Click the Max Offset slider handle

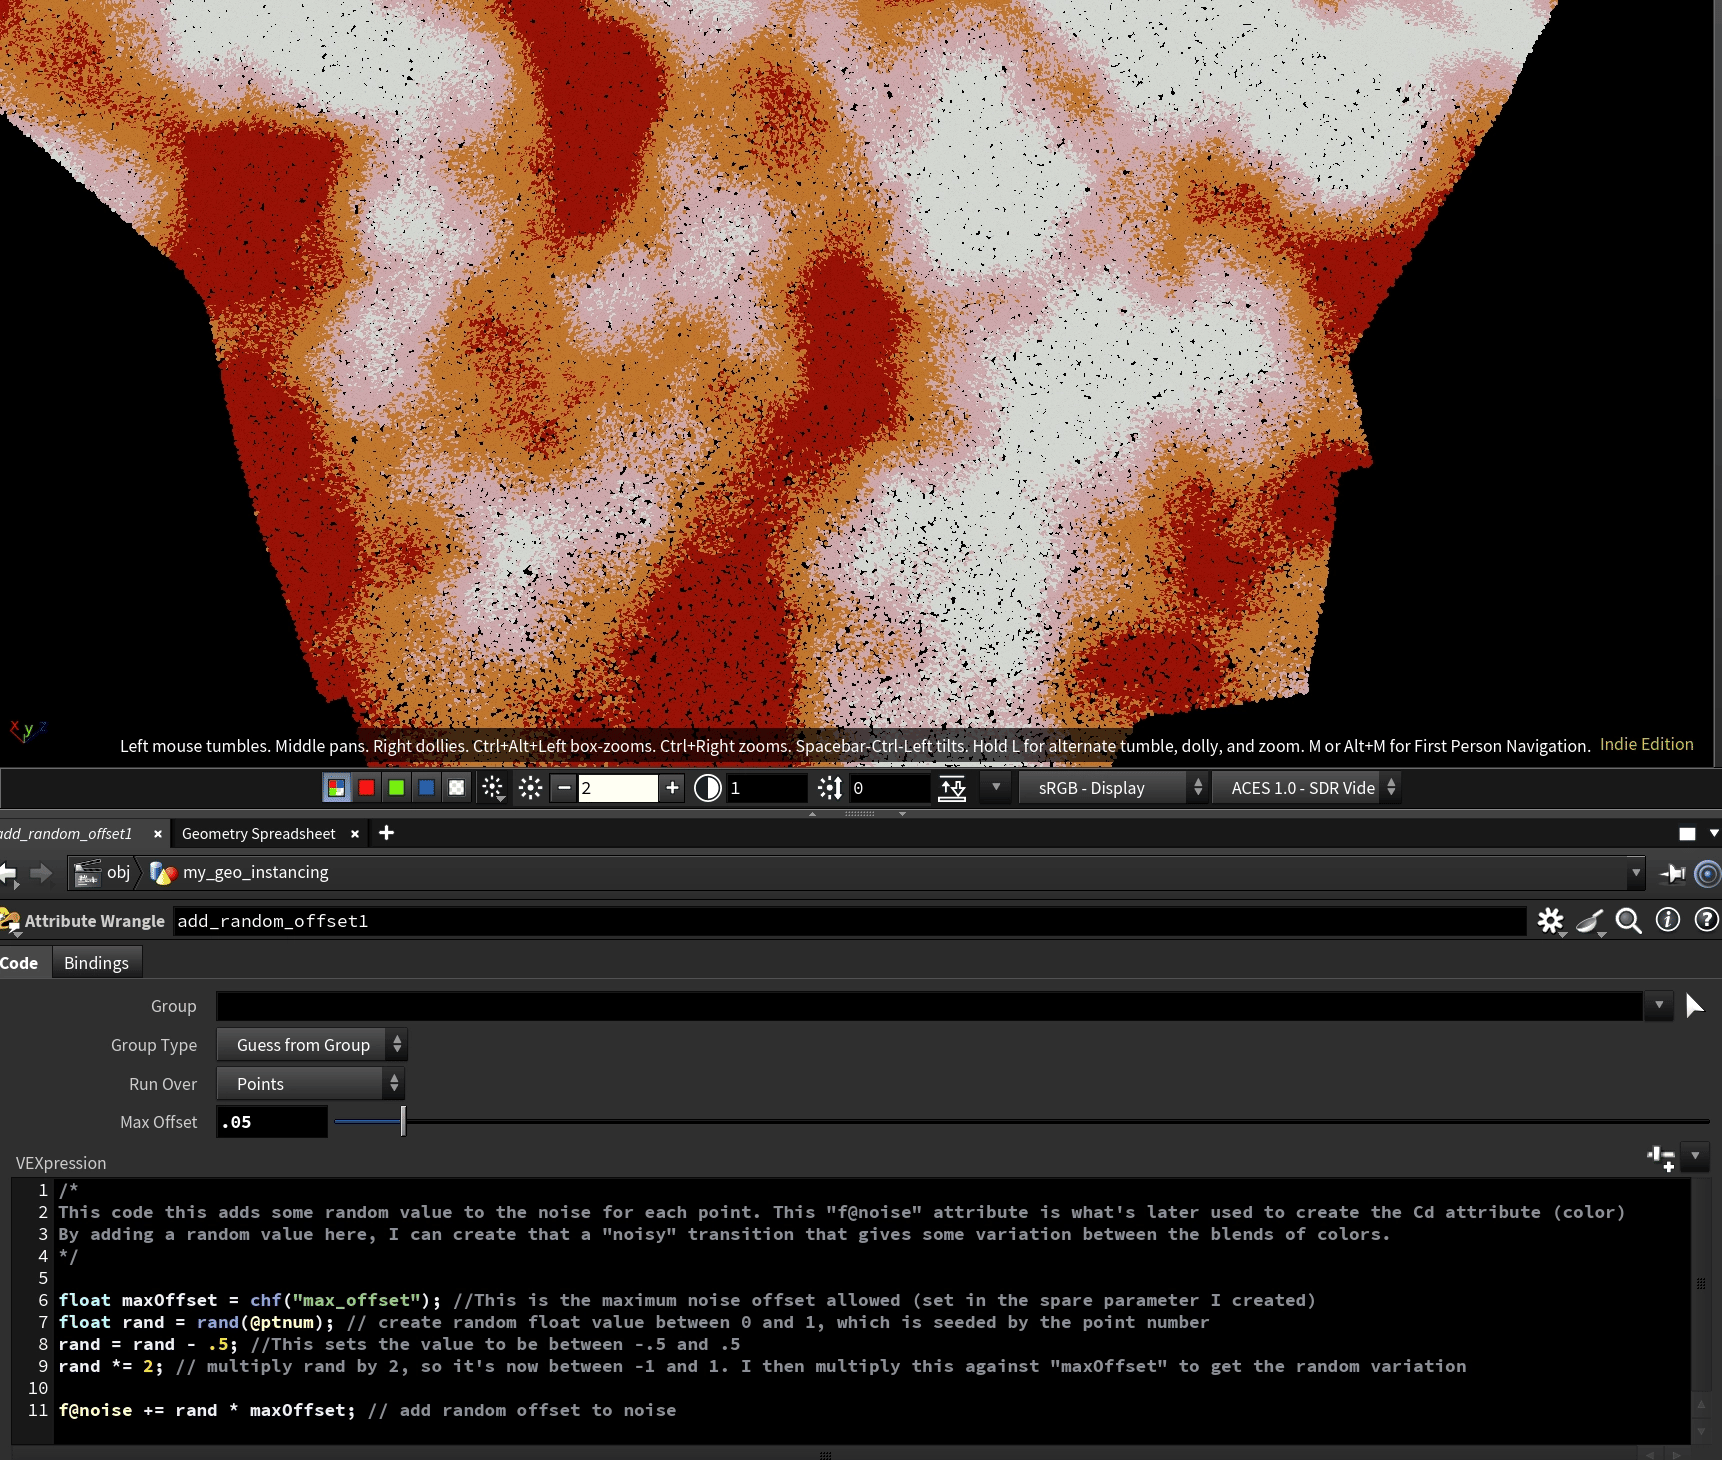(403, 1122)
